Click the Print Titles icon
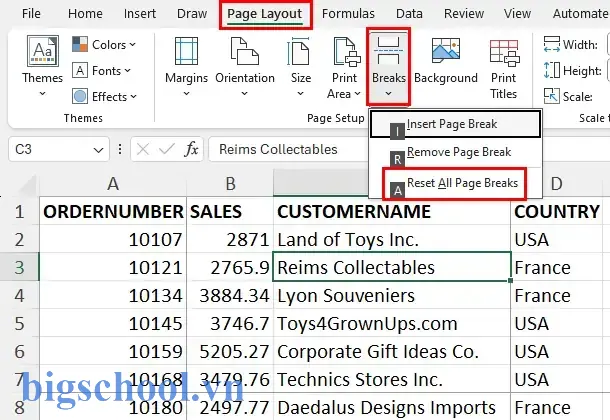This screenshot has height=420, width=610. tap(504, 52)
